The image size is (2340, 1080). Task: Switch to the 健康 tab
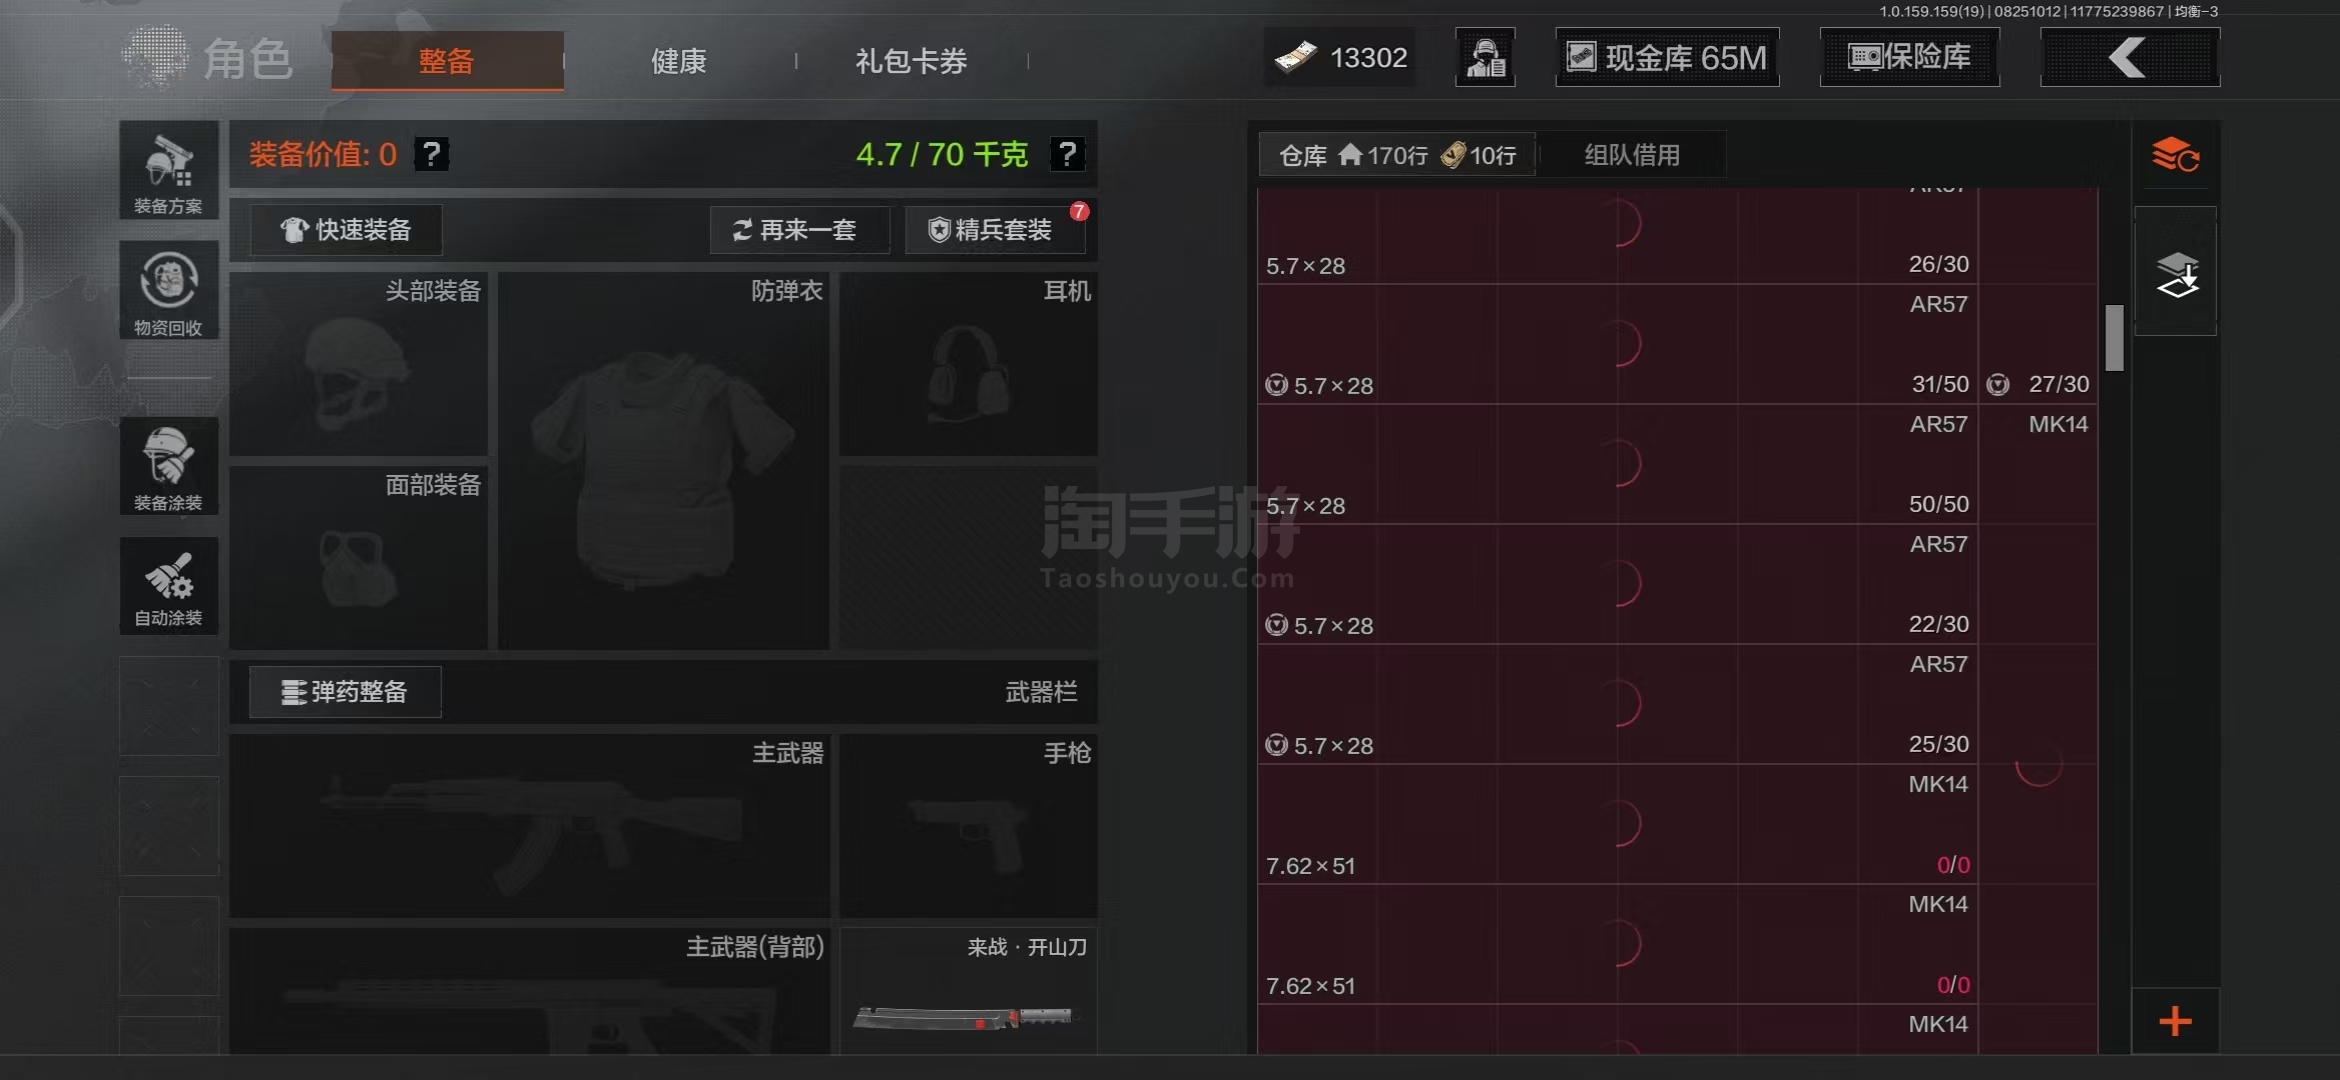[679, 61]
